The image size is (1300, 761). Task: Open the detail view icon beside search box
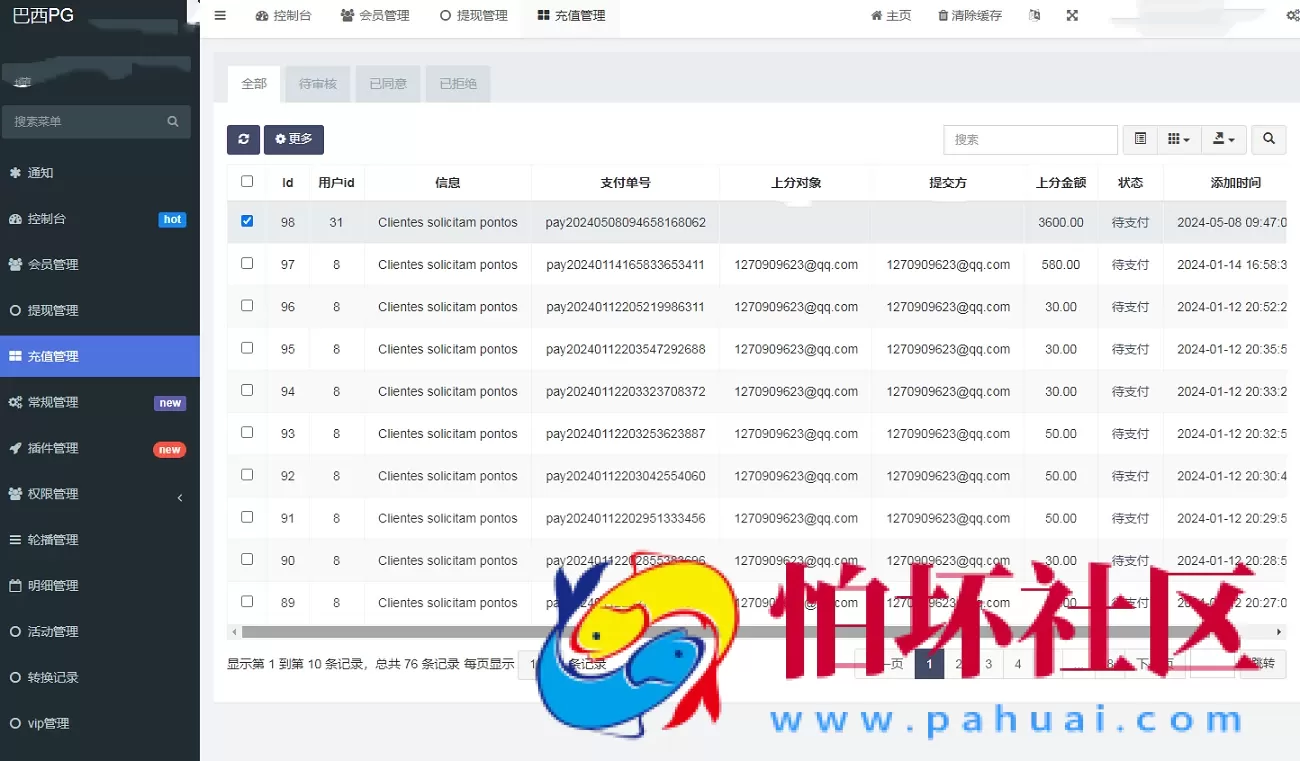tap(1140, 139)
